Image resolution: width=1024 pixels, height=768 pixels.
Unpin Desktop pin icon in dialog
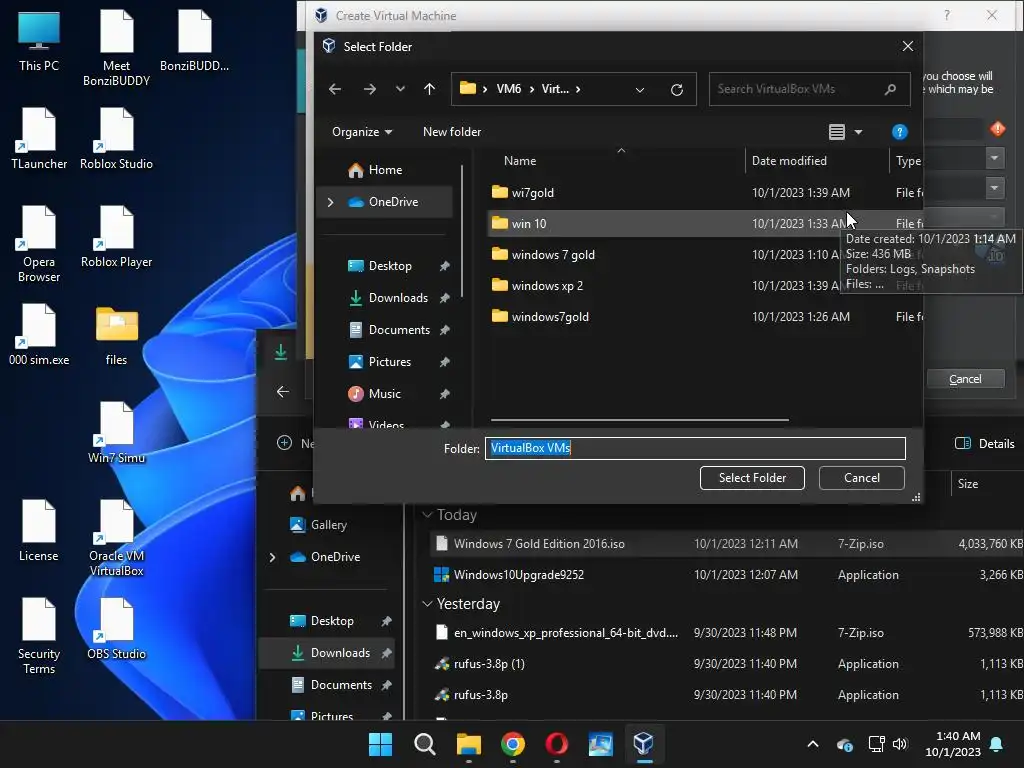(x=445, y=266)
